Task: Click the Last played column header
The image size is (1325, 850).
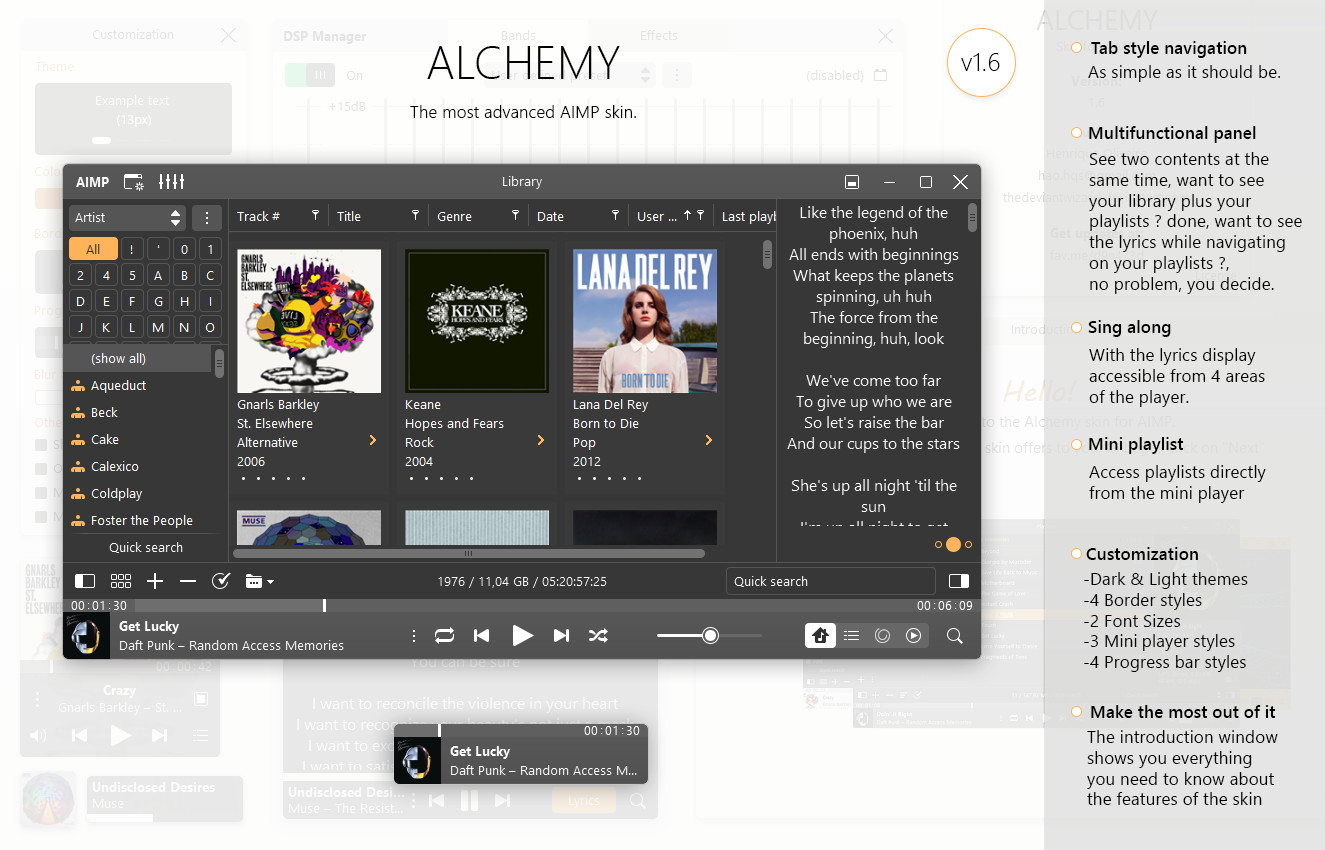Action: (749, 216)
